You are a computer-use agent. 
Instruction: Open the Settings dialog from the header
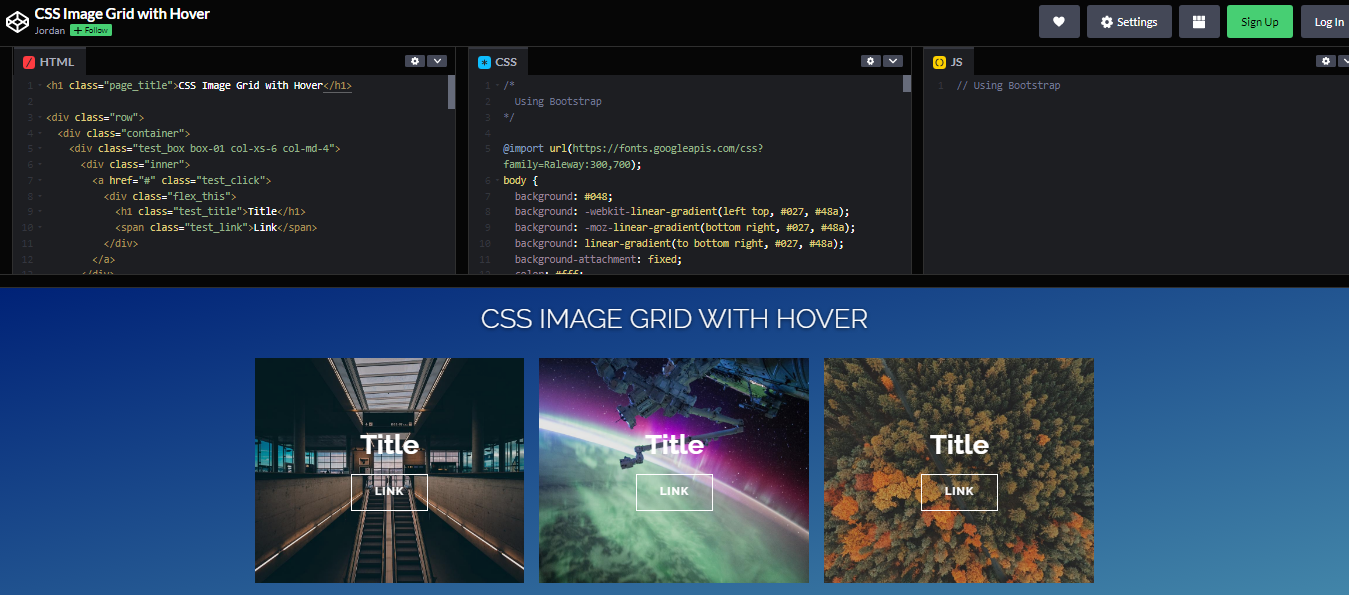tap(1129, 20)
